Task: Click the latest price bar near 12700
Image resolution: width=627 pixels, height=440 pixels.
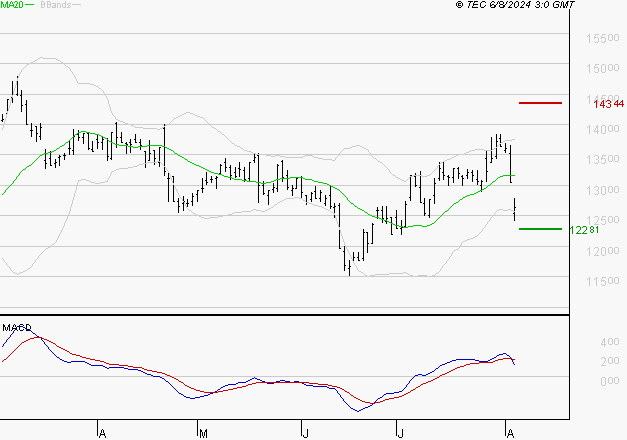Action: (x=515, y=209)
